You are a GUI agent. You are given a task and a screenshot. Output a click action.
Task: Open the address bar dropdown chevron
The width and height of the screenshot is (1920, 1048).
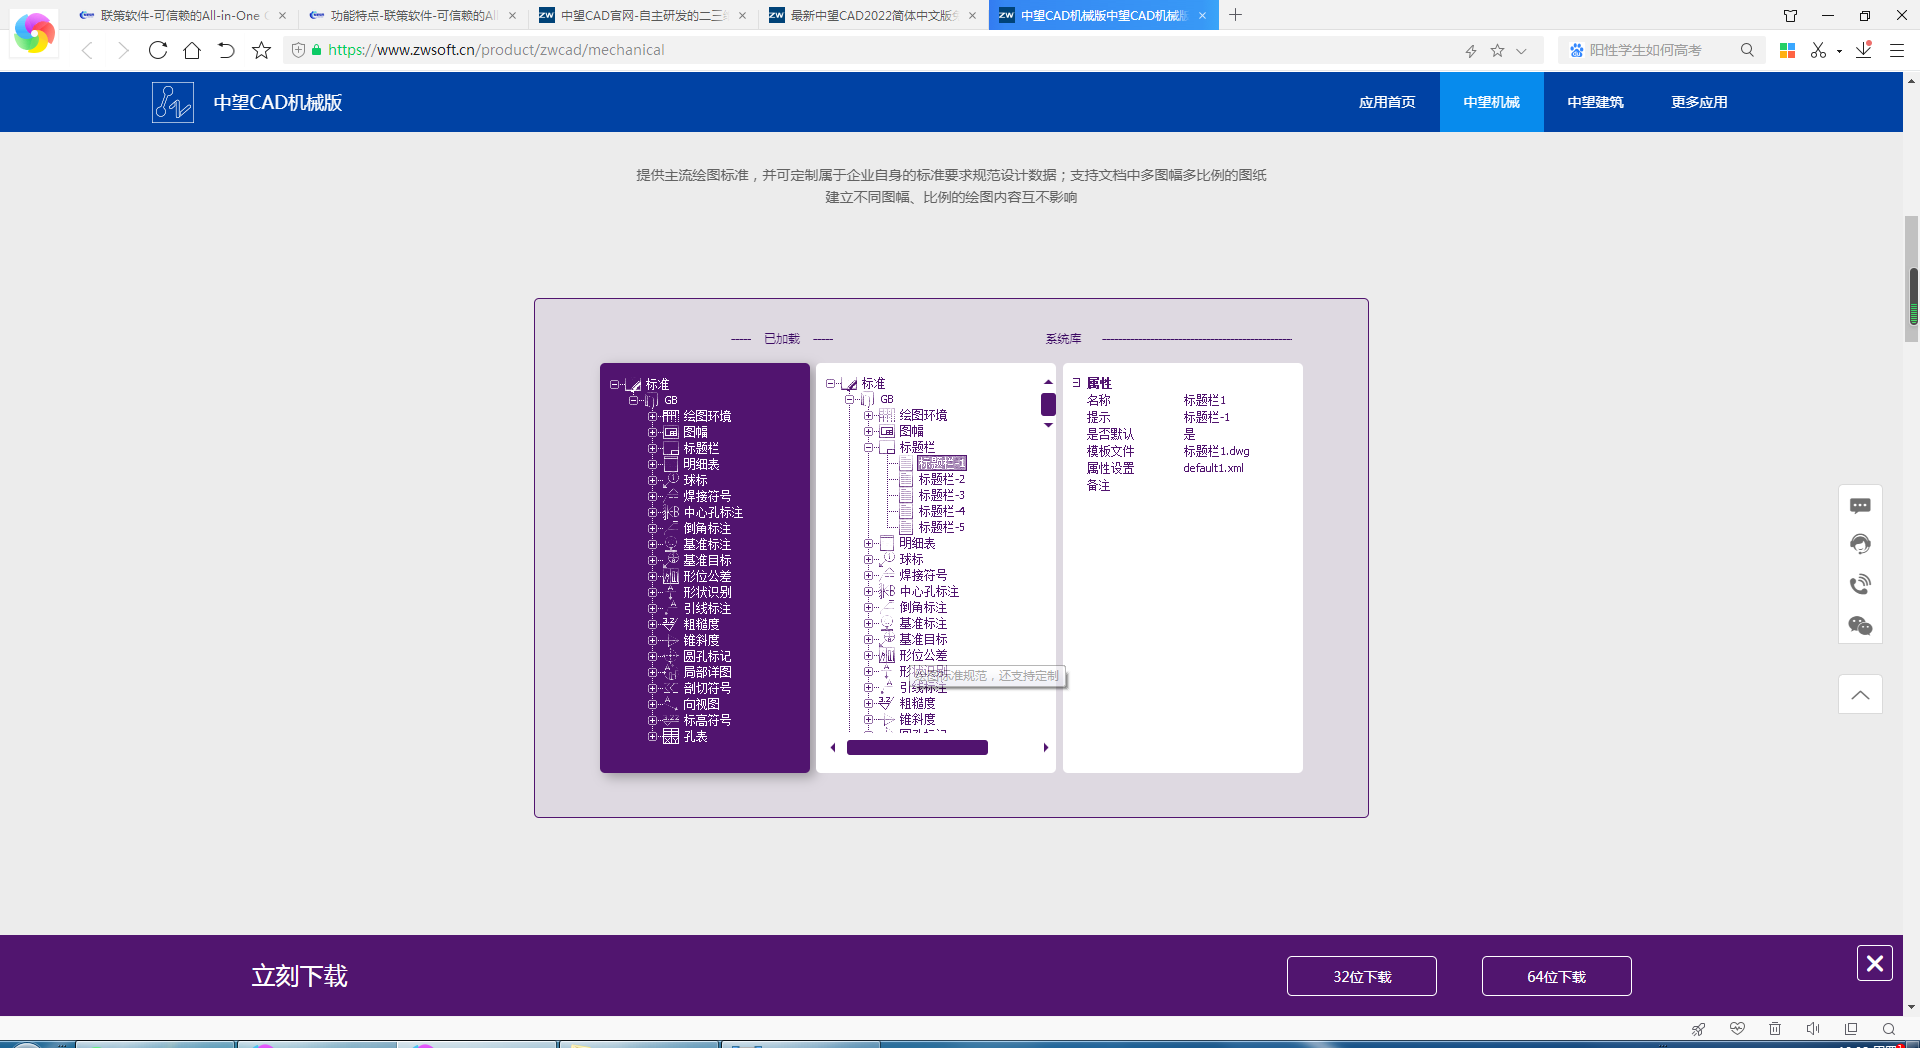coord(1521,50)
